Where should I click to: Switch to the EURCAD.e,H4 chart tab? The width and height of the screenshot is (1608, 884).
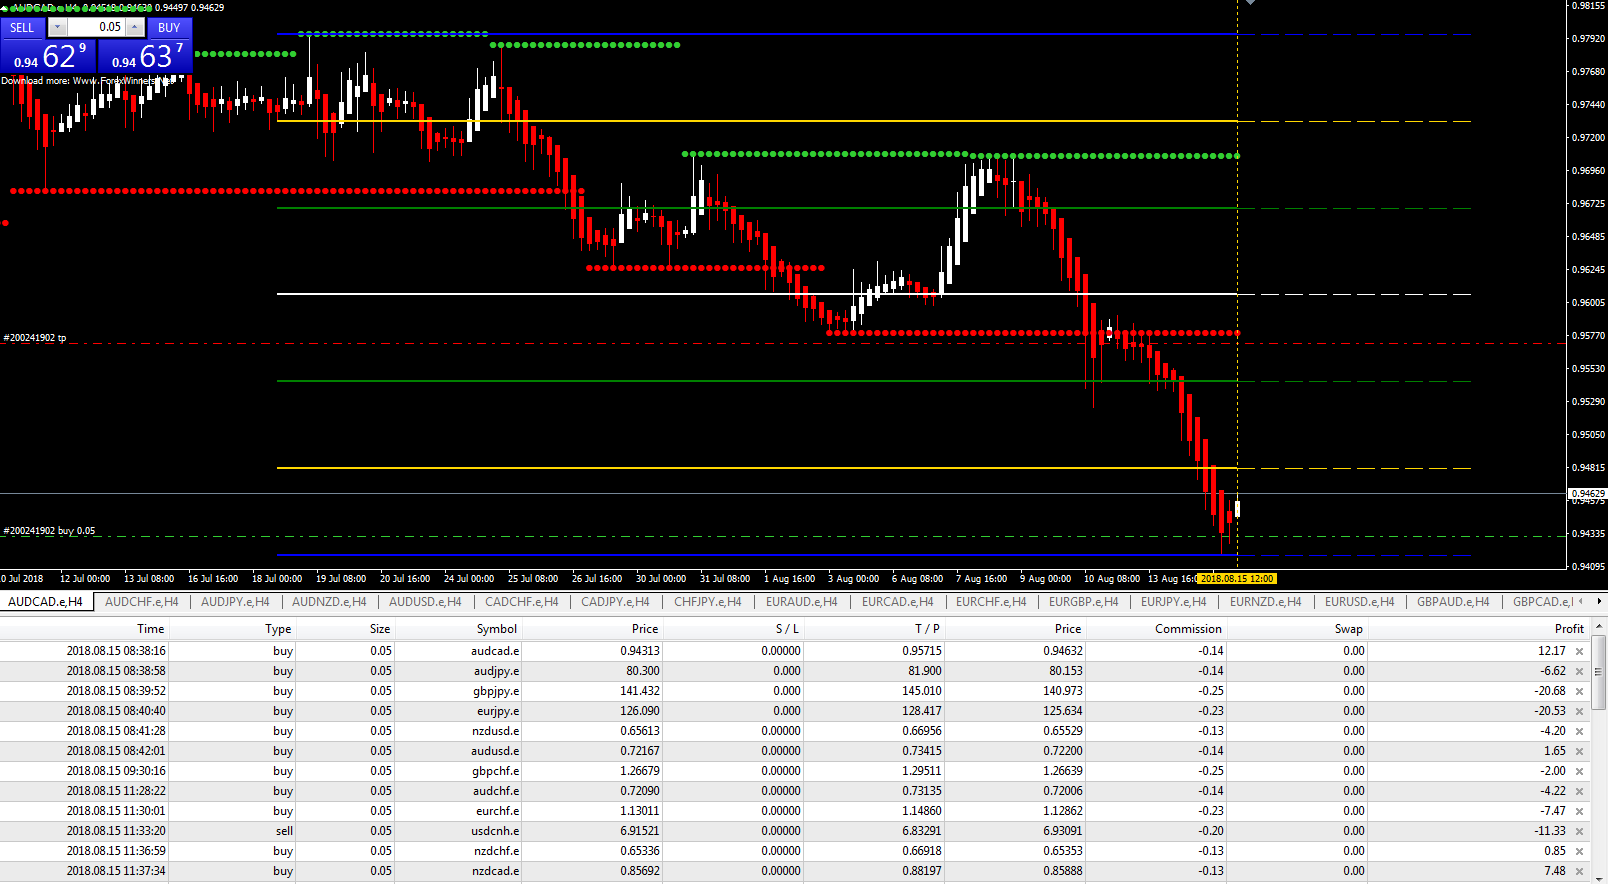pos(897,602)
